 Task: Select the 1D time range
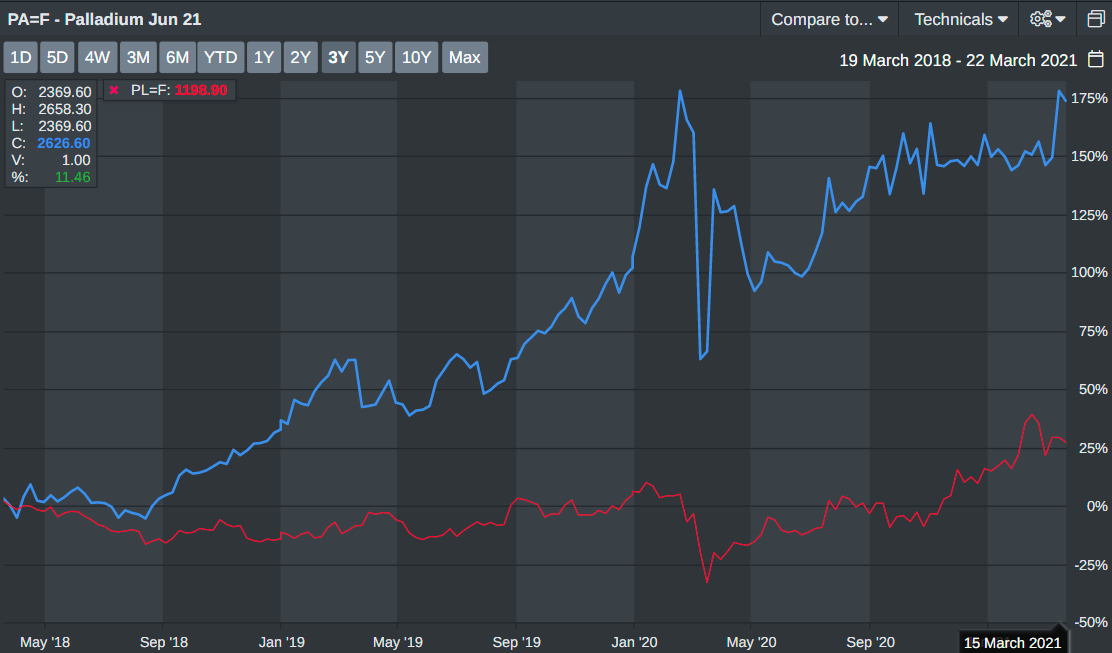tap(21, 57)
